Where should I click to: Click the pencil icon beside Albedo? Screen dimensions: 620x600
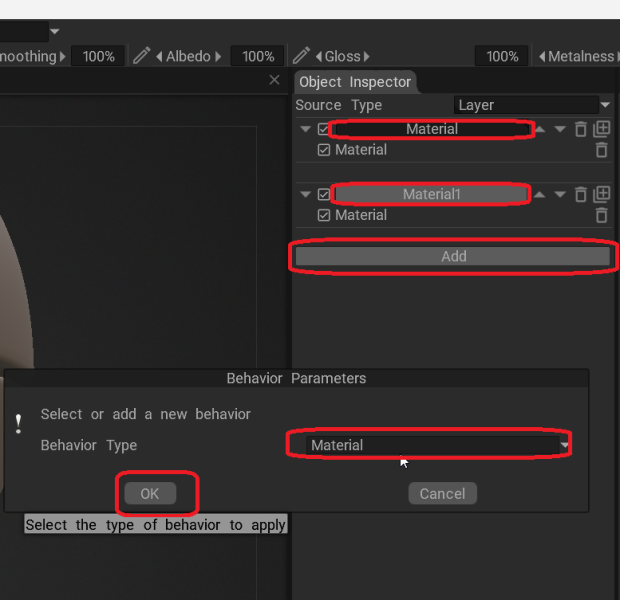(142, 56)
